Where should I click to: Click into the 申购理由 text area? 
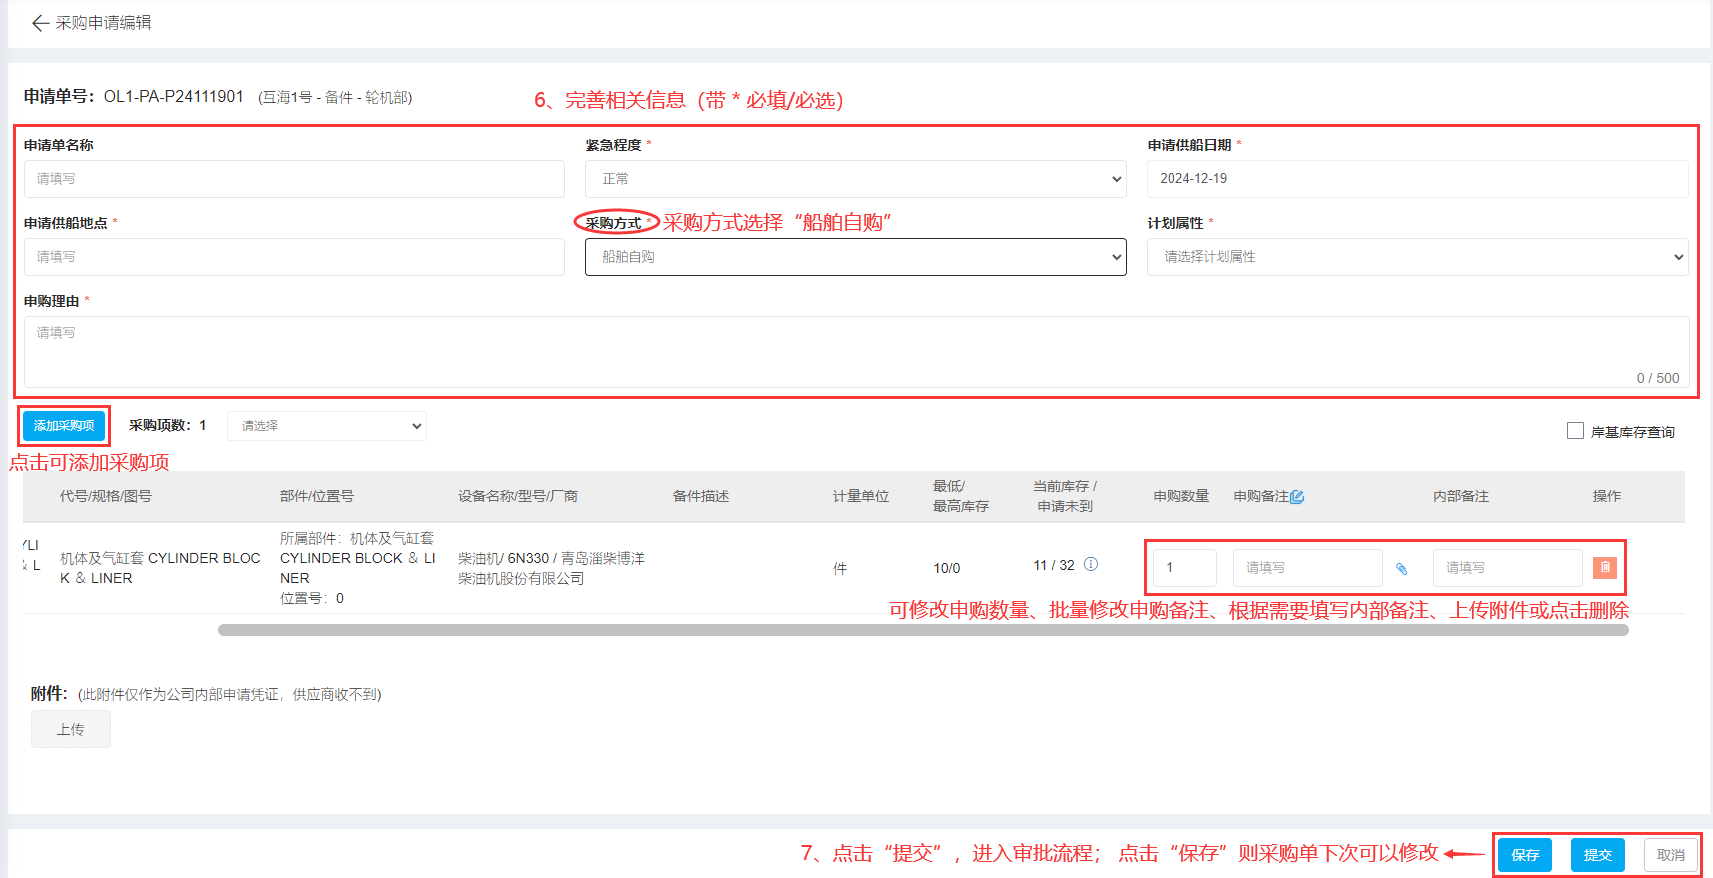[x=856, y=352]
